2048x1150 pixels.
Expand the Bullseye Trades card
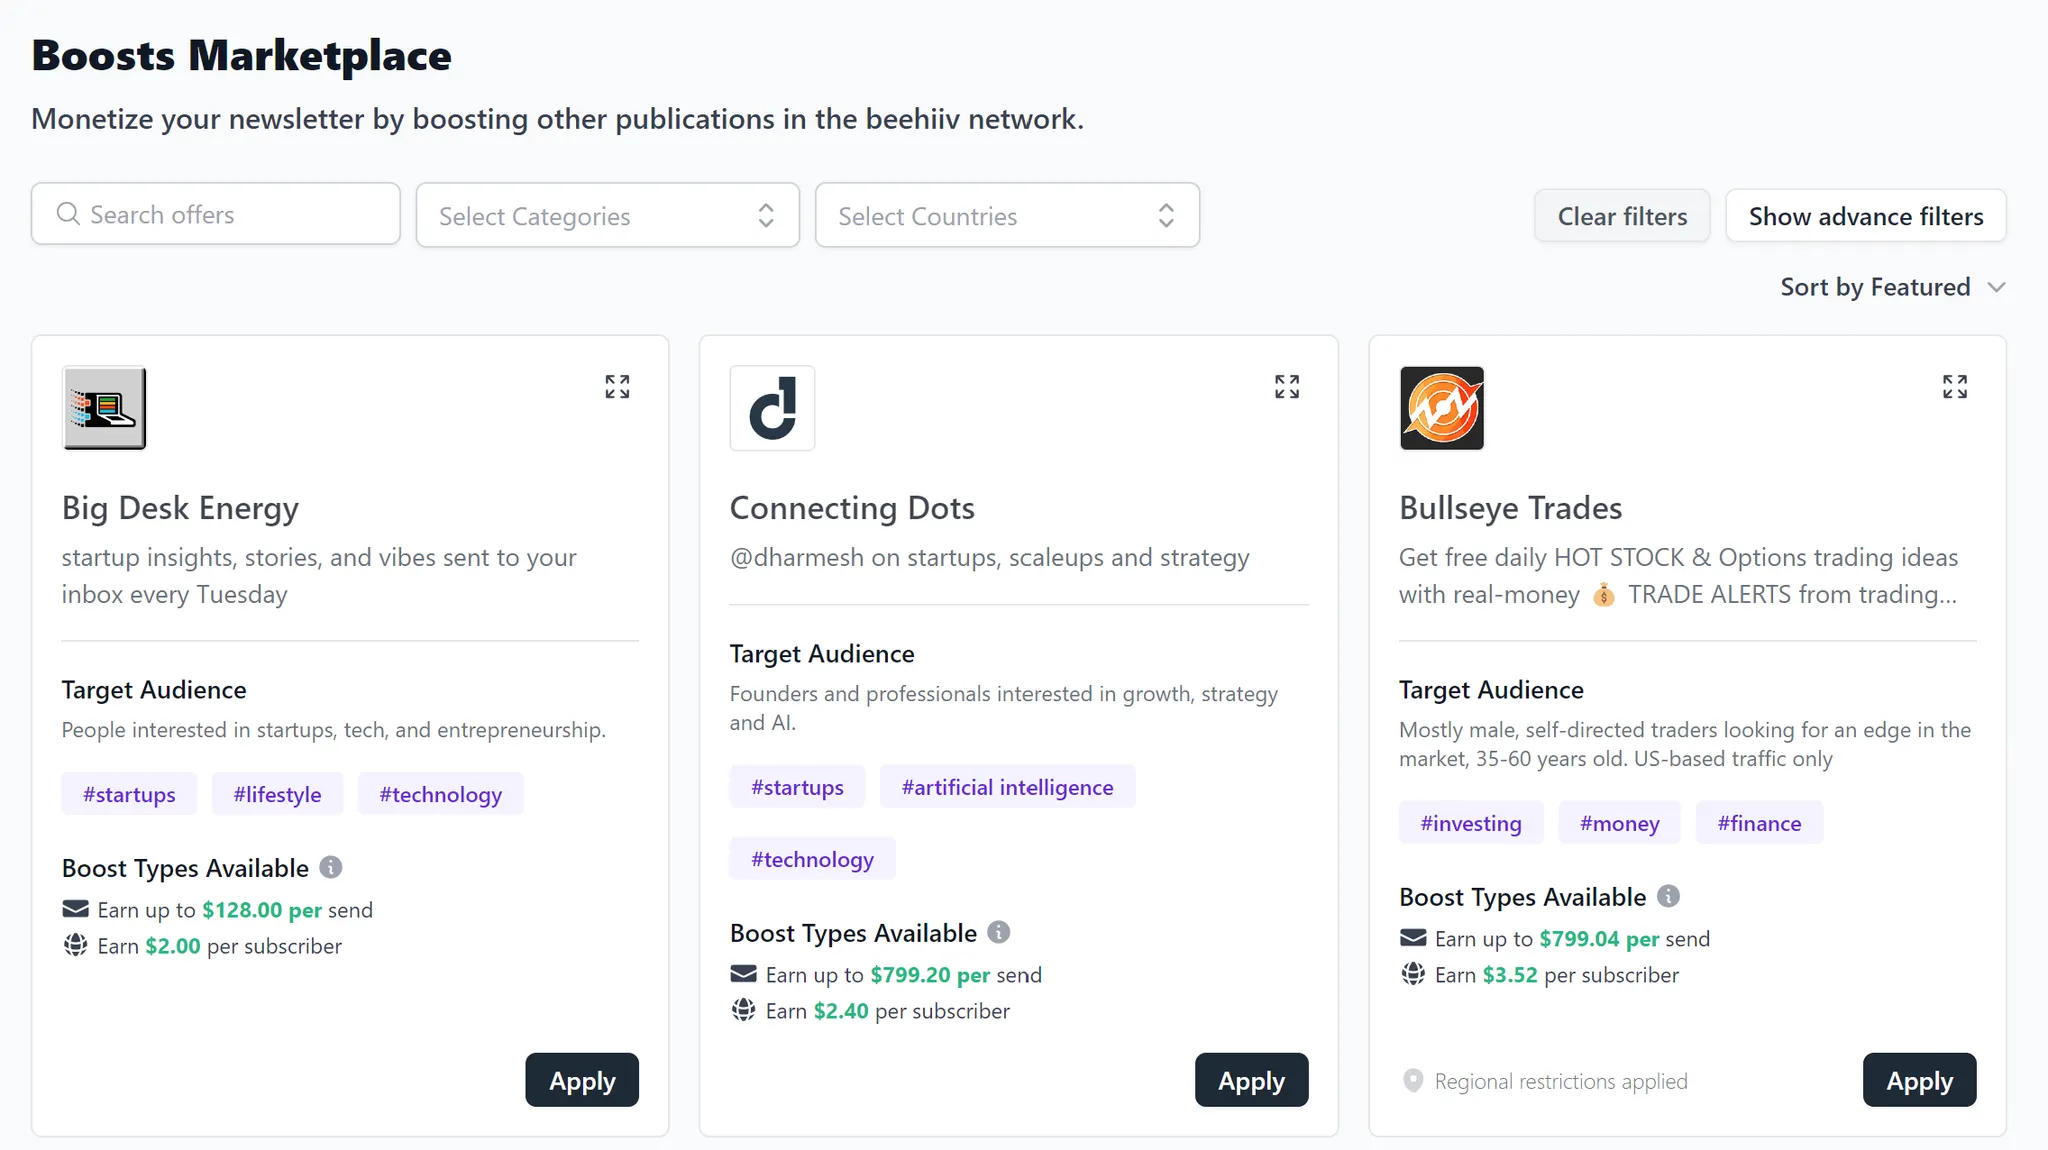click(1954, 387)
